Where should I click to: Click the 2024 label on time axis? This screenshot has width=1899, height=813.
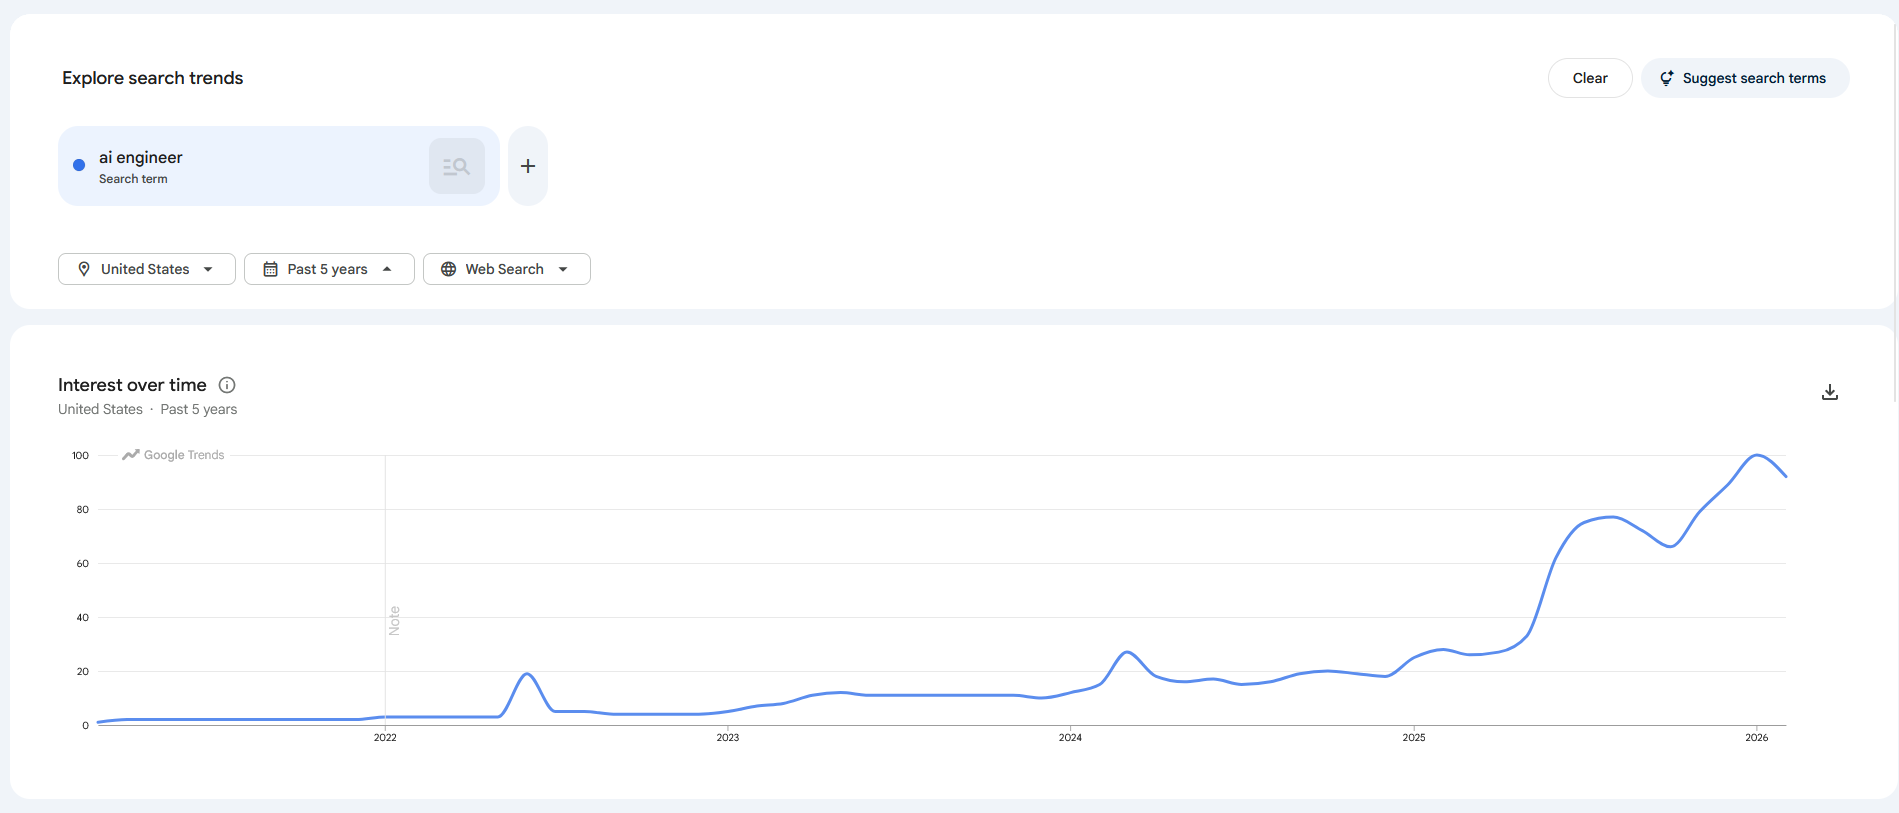1070,737
